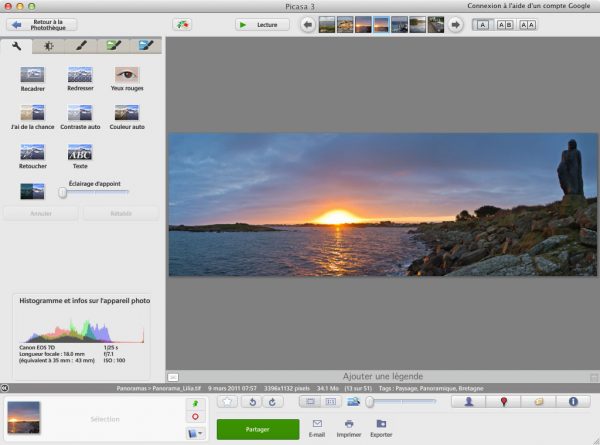Collapse the caption bar with corner button
The width and height of the screenshot is (600, 445).
pos(172,377)
